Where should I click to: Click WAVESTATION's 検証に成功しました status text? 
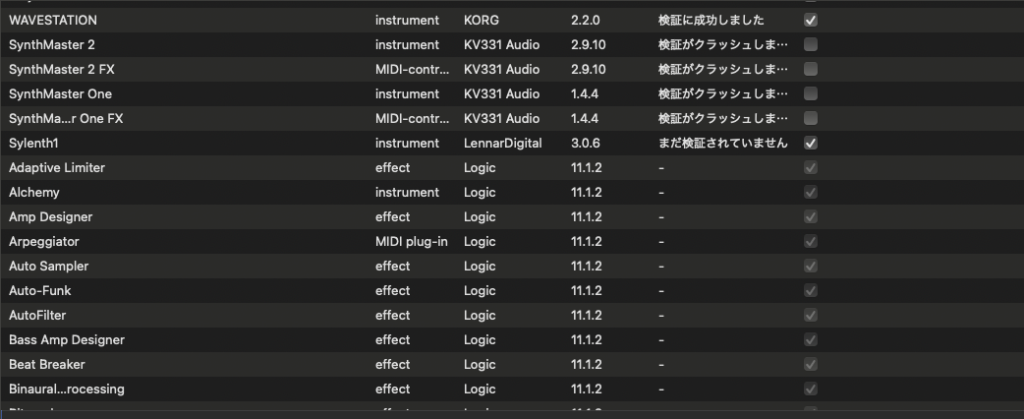[x=711, y=20]
